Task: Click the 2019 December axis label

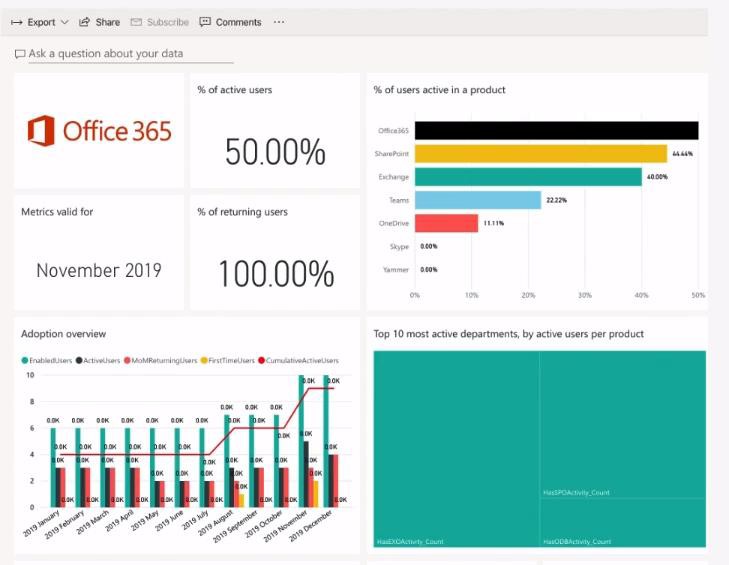Action: [311, 526]
